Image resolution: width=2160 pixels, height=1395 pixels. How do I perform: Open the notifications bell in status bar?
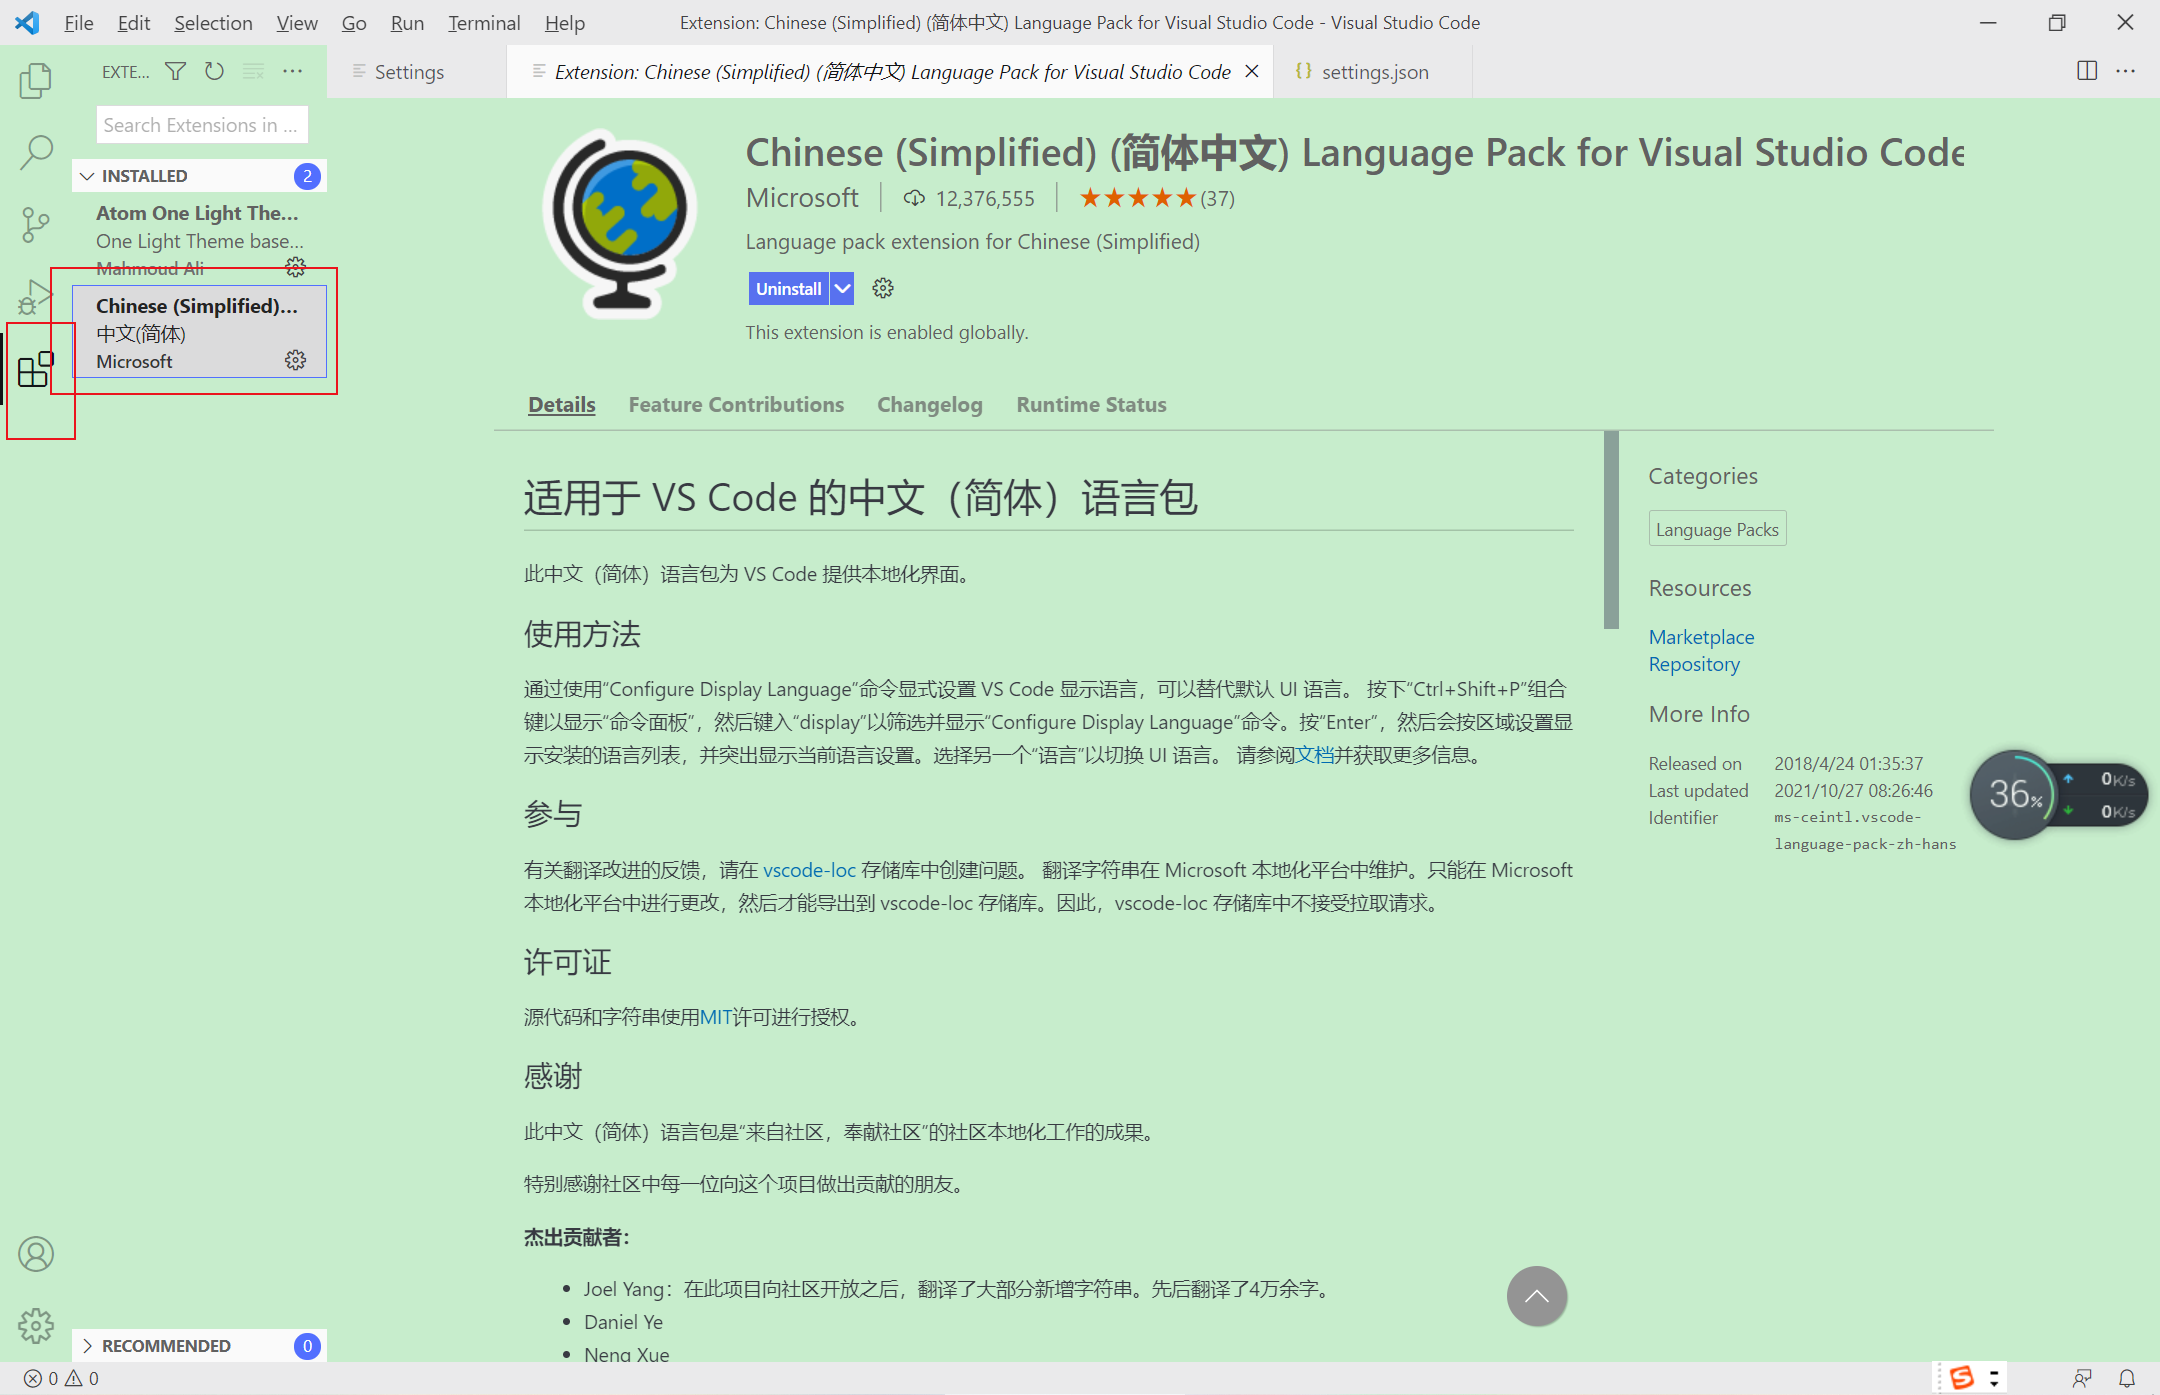click(x=2127, y=1378)
